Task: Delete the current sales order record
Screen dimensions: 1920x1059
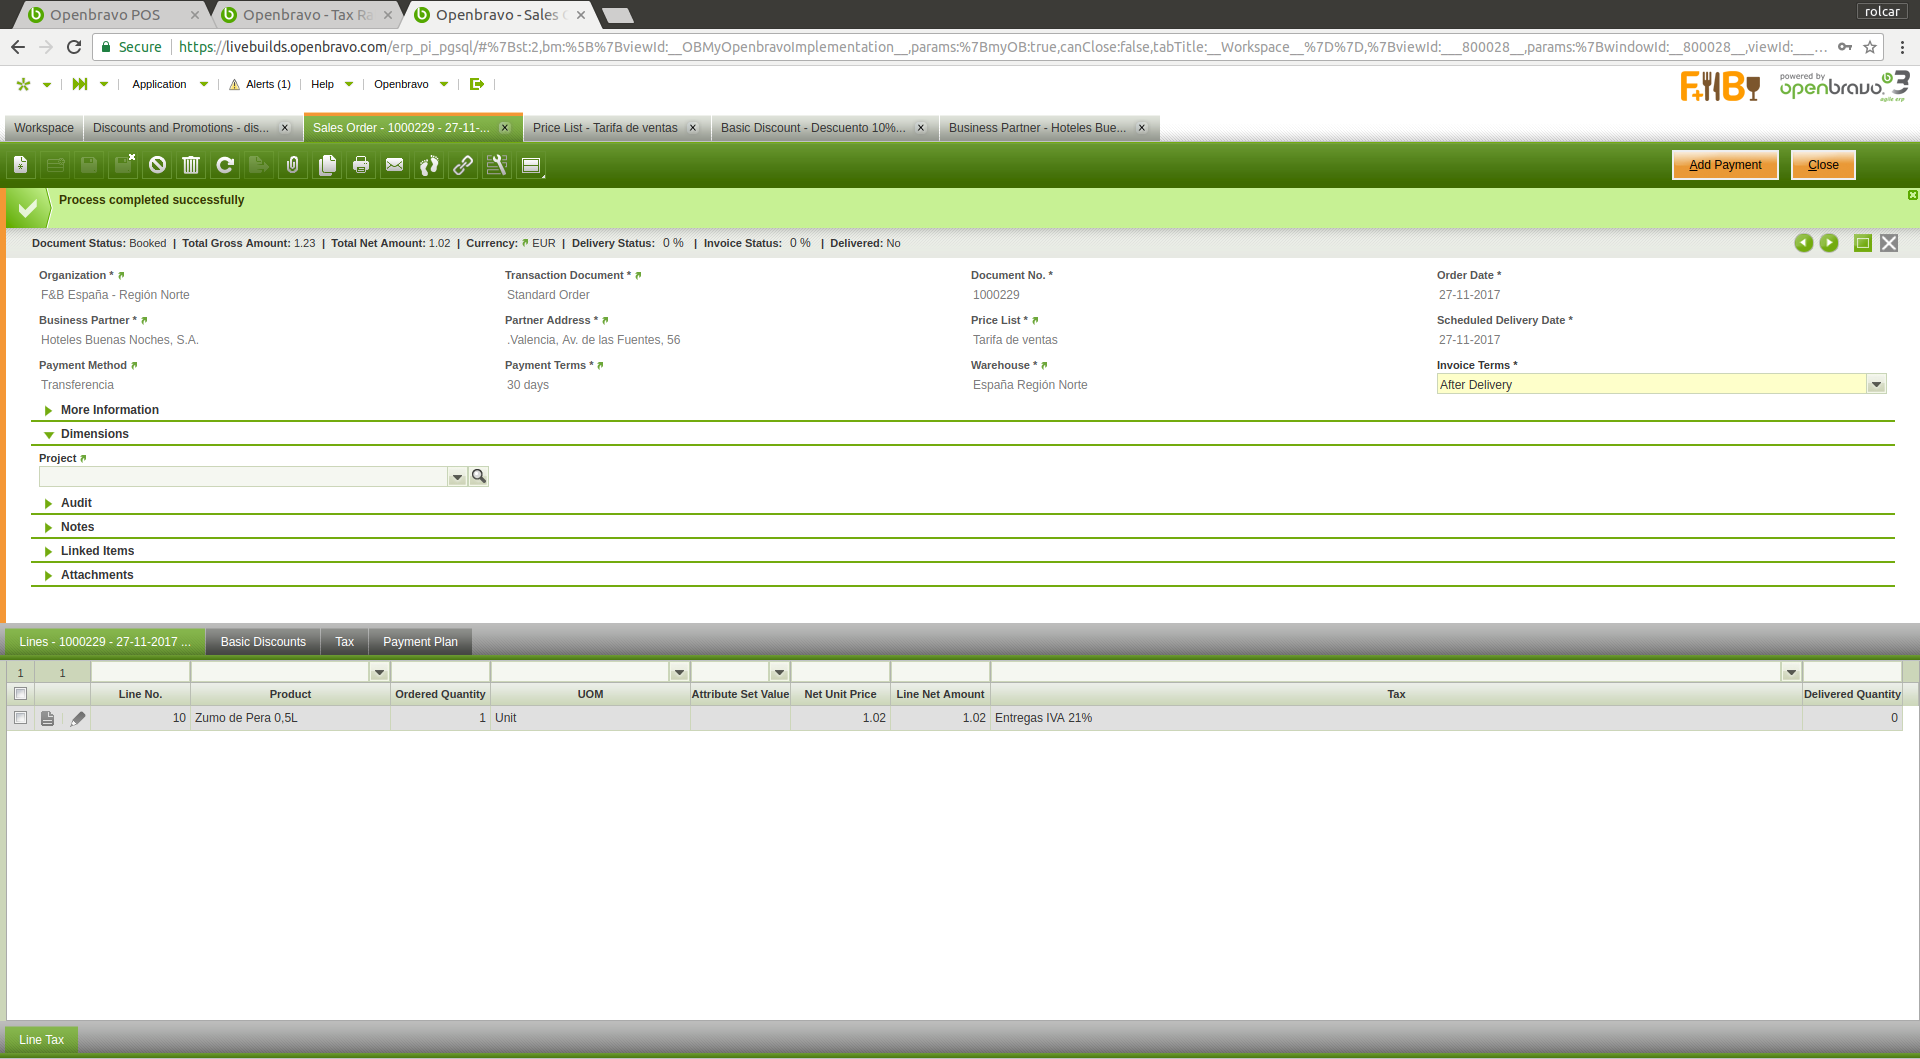Action: coord(191,165)
